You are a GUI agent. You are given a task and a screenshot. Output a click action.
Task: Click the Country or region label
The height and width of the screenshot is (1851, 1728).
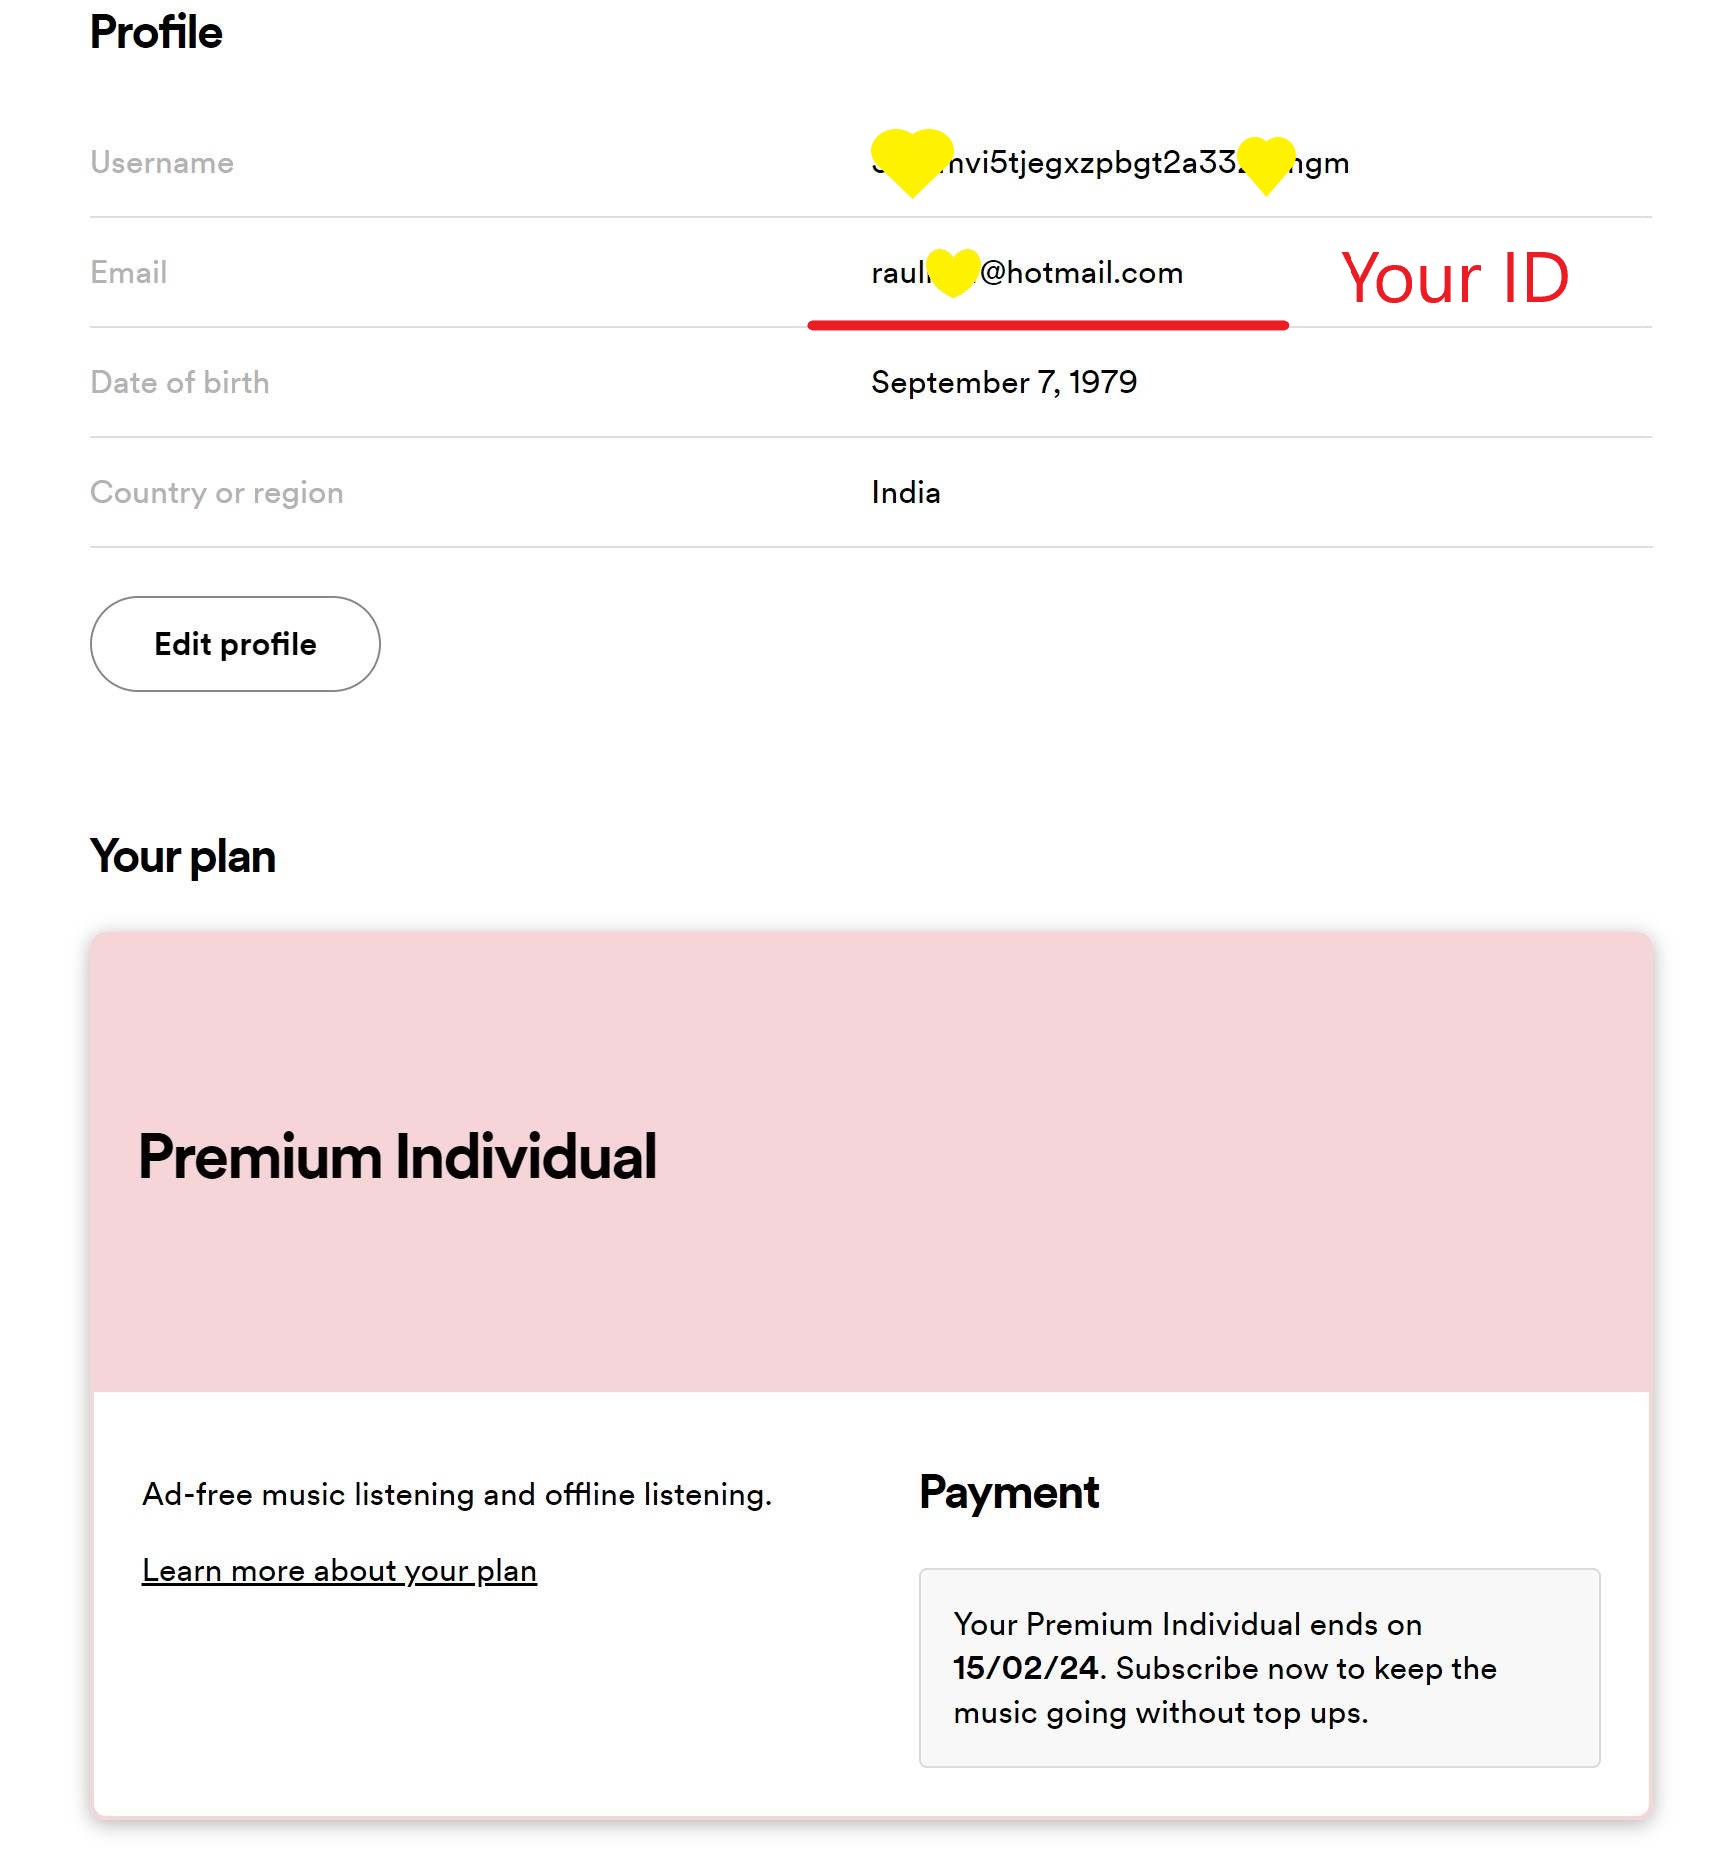coord(217,493)
